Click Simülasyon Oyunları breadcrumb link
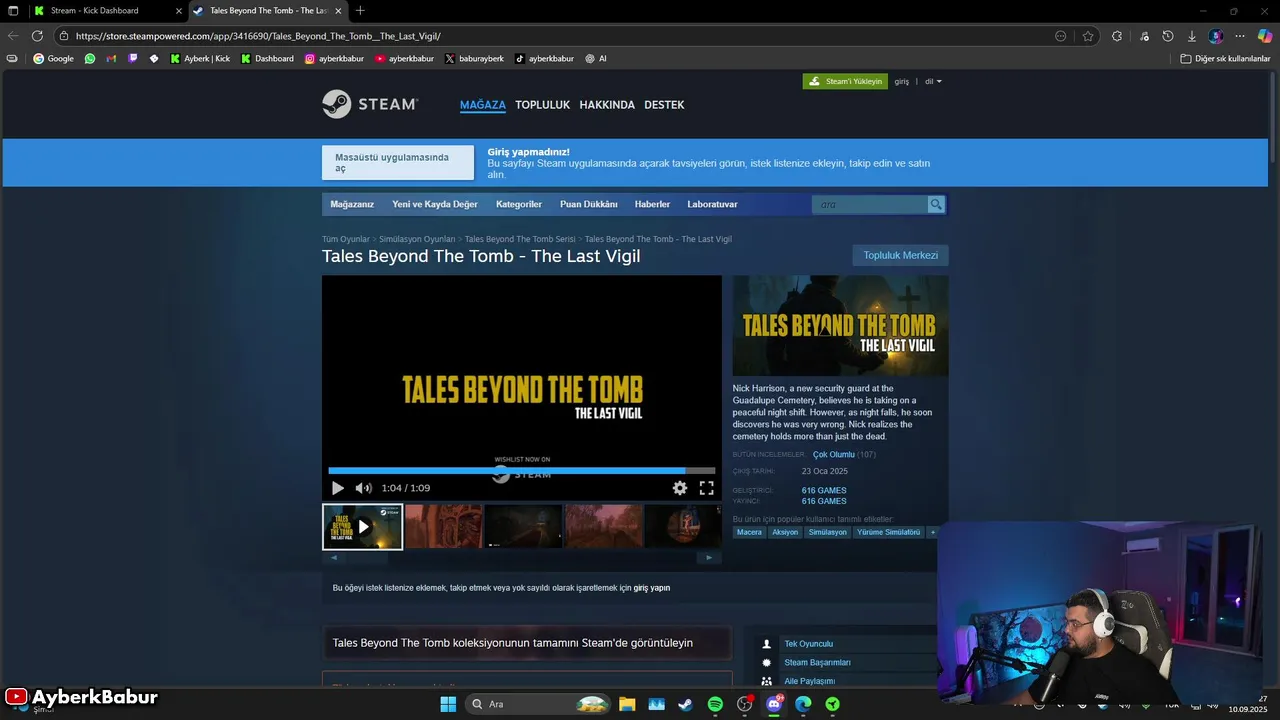The height and width of the screenshot is (720, 1280). tap(417, 240)
